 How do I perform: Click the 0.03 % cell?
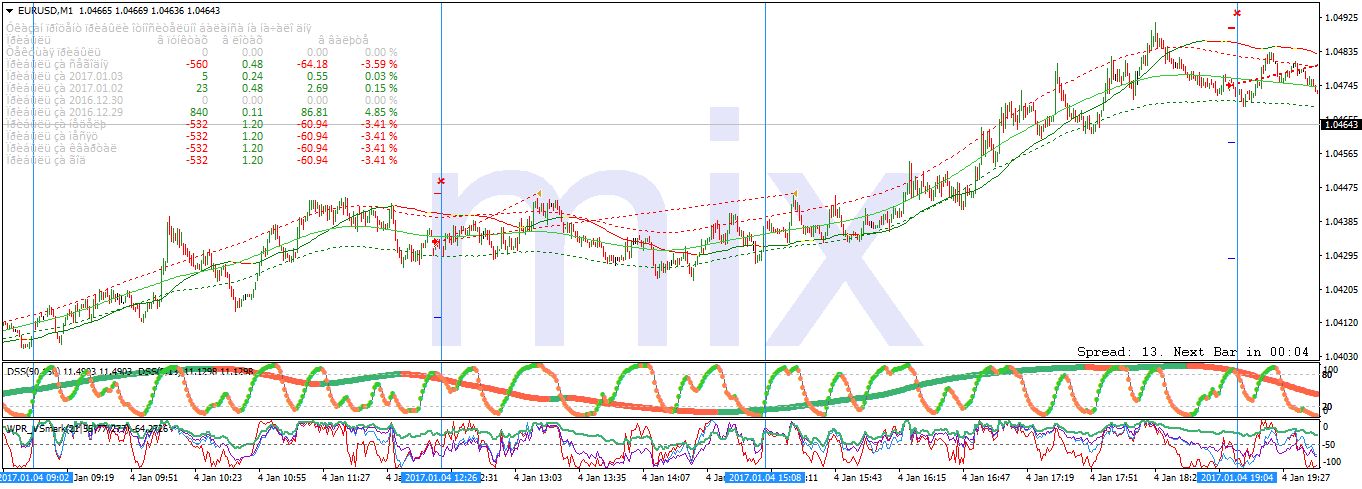[380, 75]
